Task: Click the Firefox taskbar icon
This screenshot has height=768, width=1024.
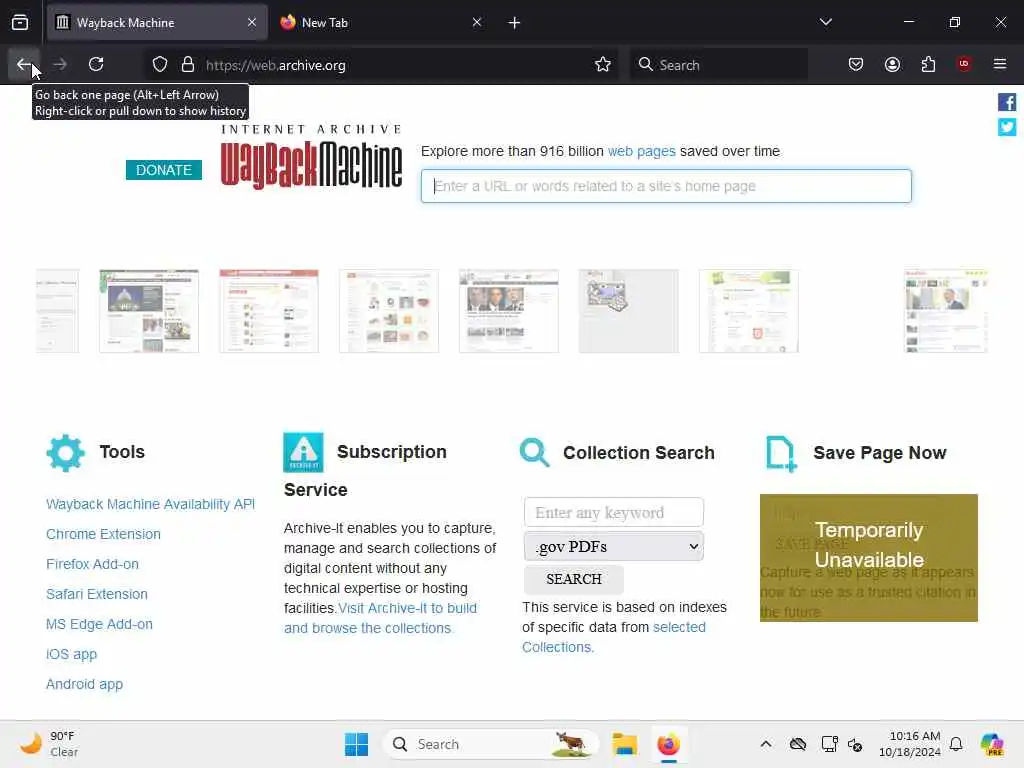Action: pos(668,744)
